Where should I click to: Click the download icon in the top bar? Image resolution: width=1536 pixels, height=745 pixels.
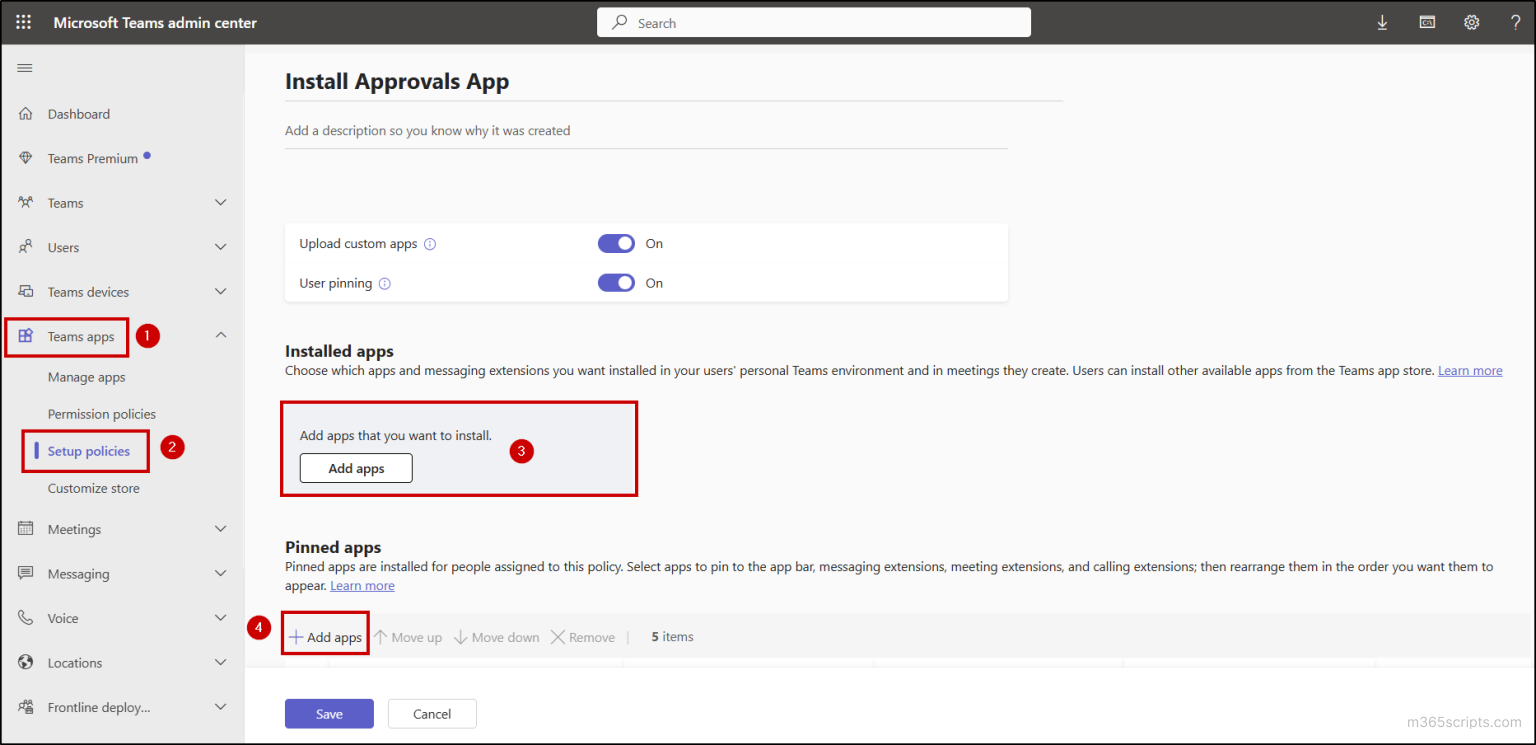tap(1383, 21)
